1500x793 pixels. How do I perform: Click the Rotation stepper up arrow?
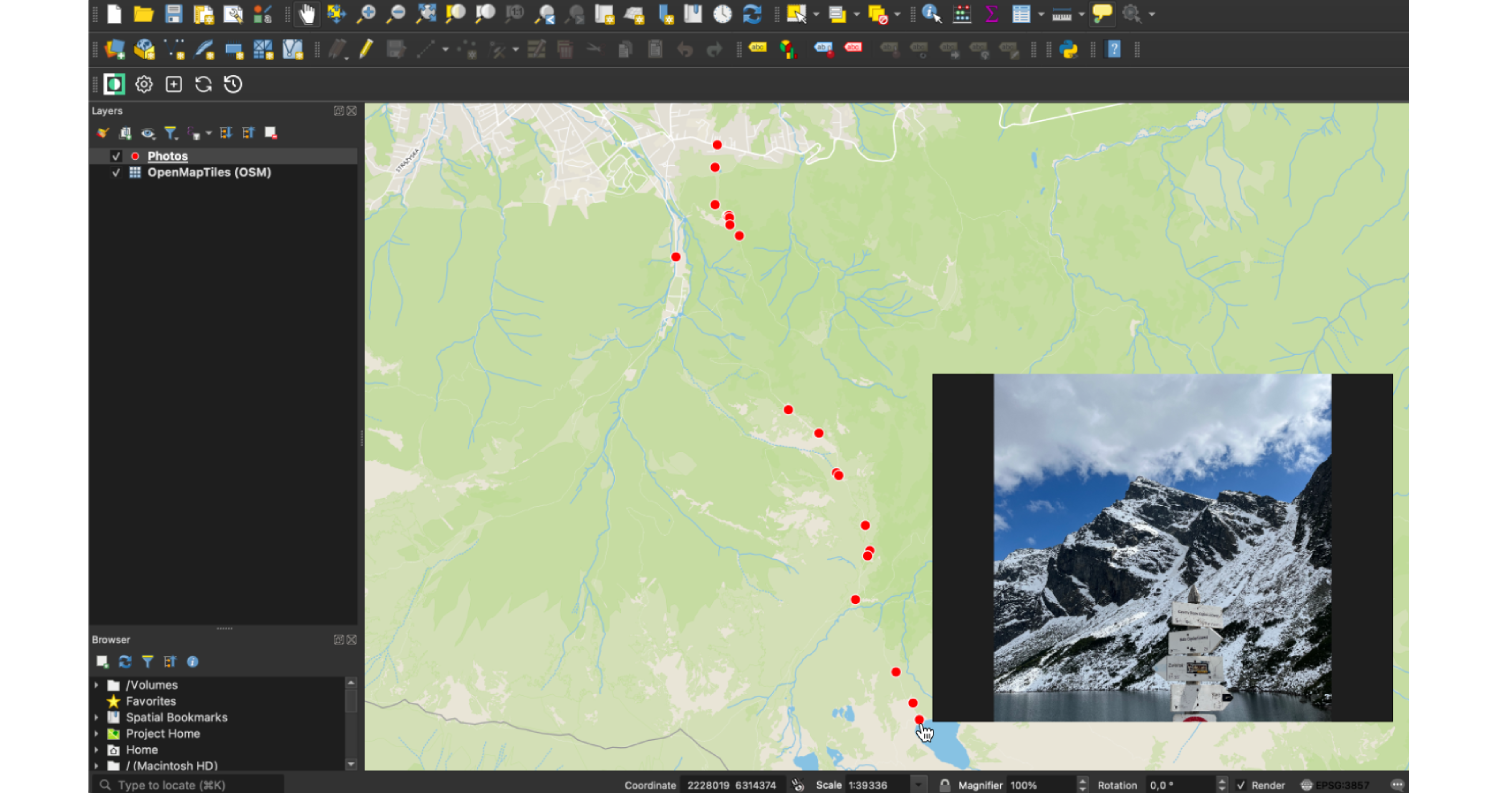click(1221, 781)
